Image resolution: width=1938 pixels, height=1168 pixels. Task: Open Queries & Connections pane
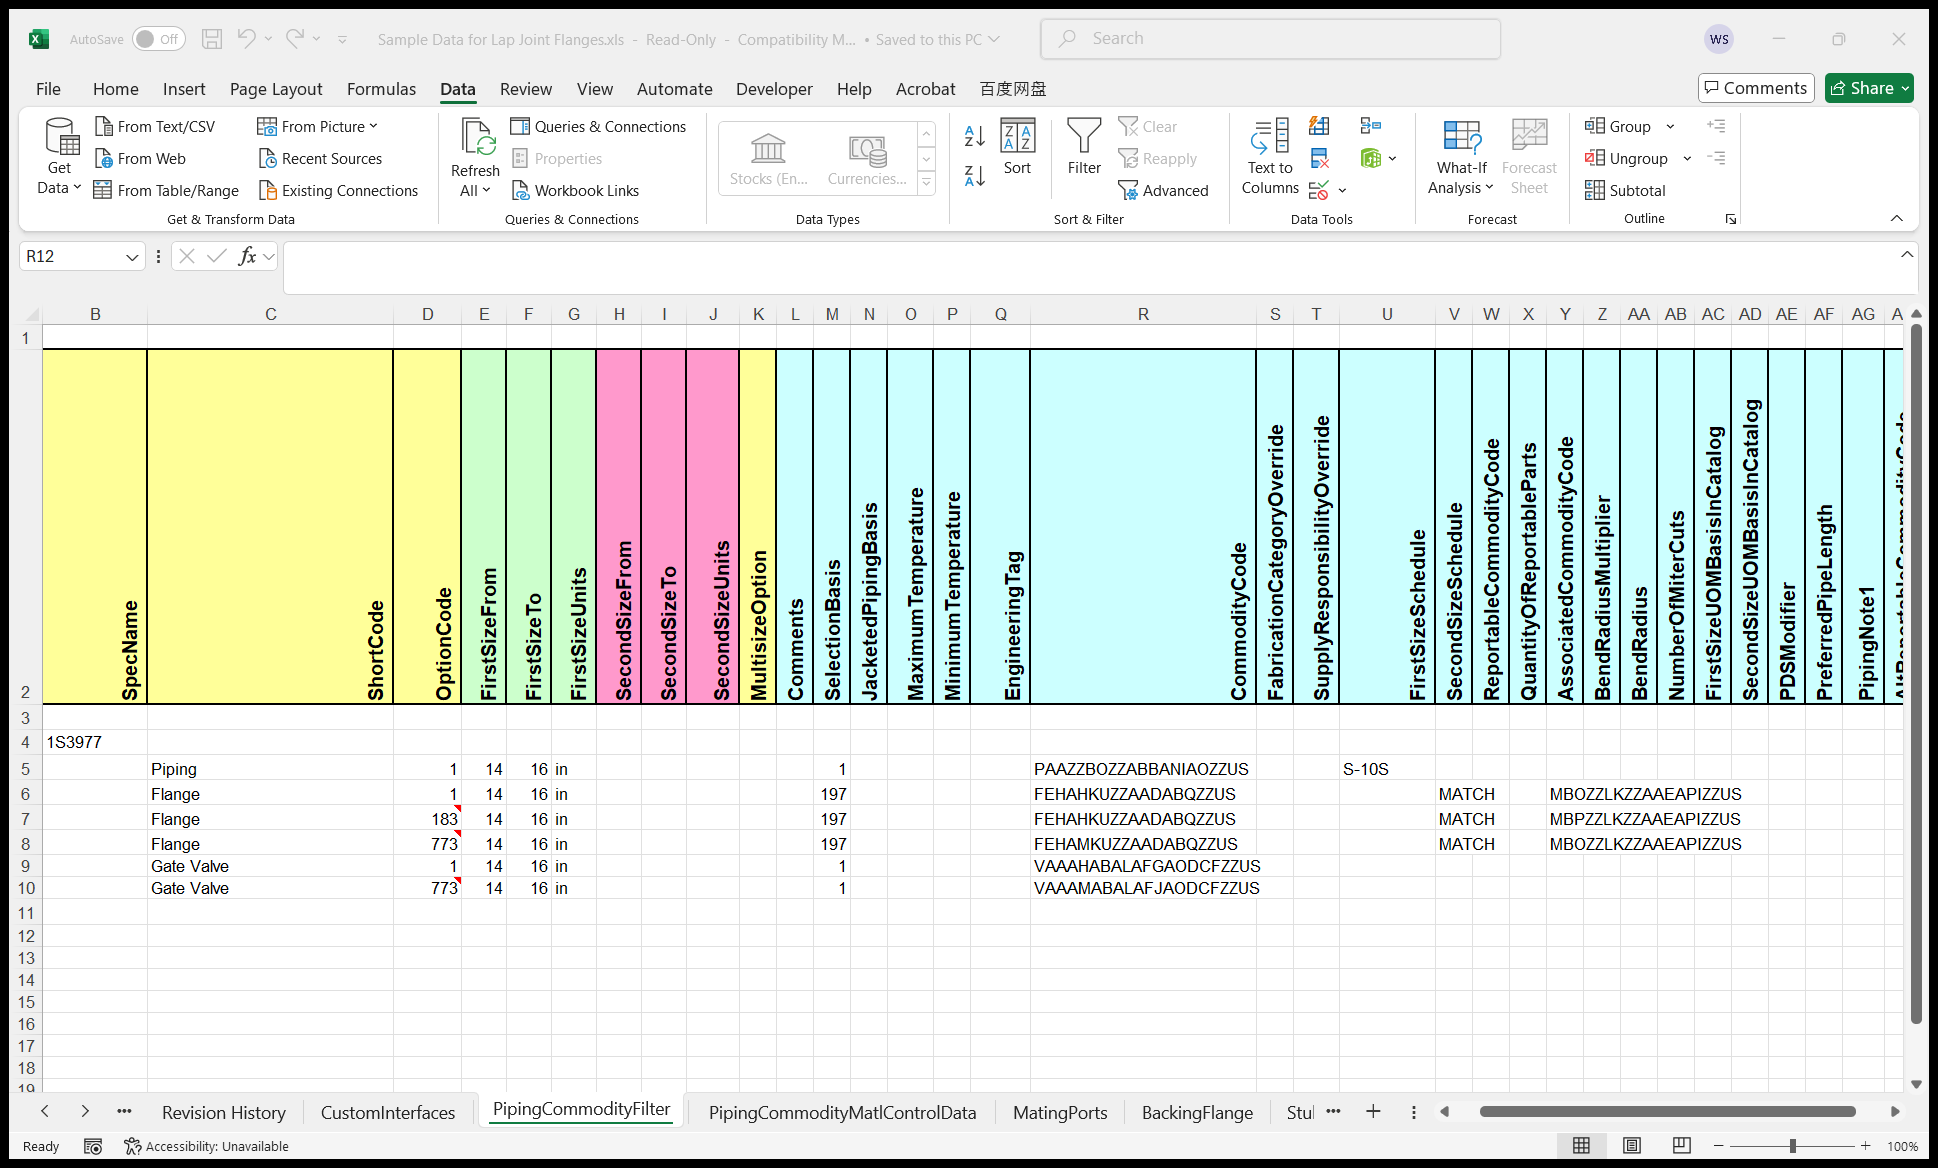click(598, 126)
